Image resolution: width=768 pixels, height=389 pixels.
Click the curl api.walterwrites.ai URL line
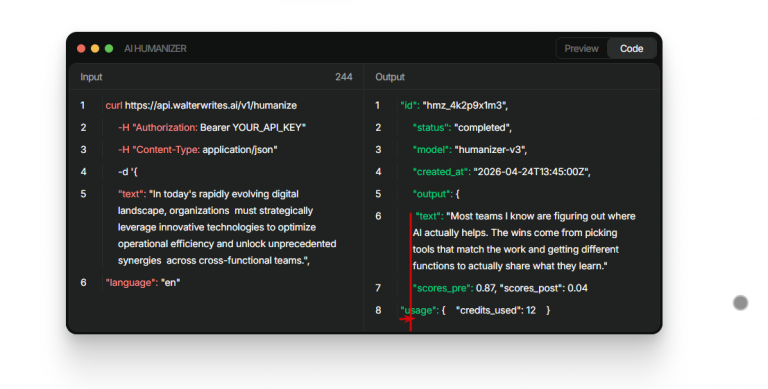tap(201, 105)
